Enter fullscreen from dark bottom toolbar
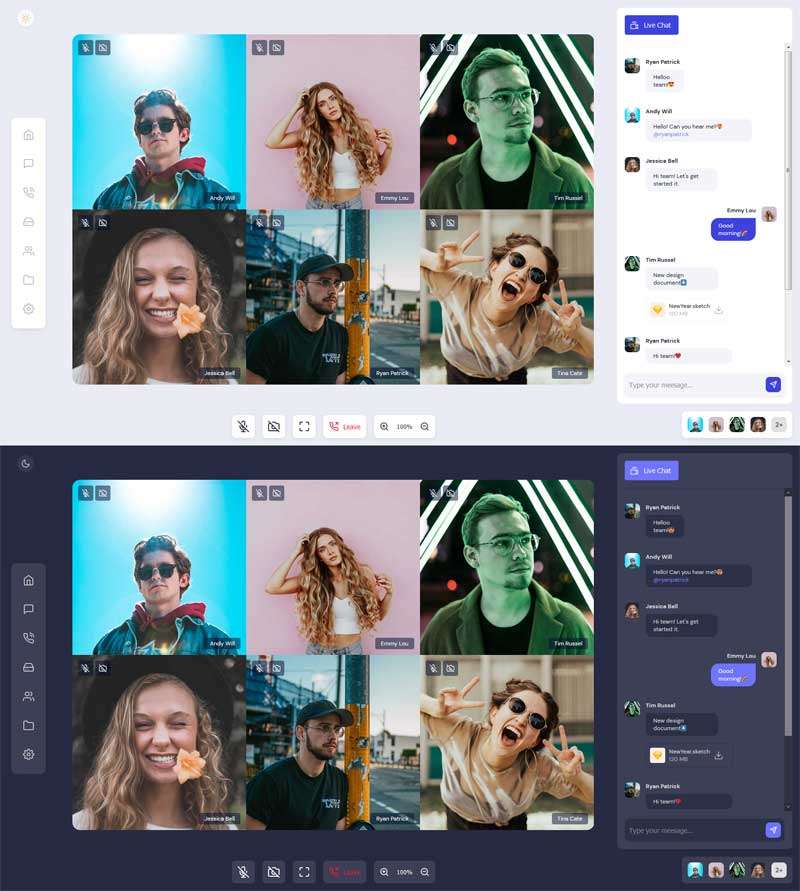800x891 pixels. pyautogui.click(x=304, y=872)
